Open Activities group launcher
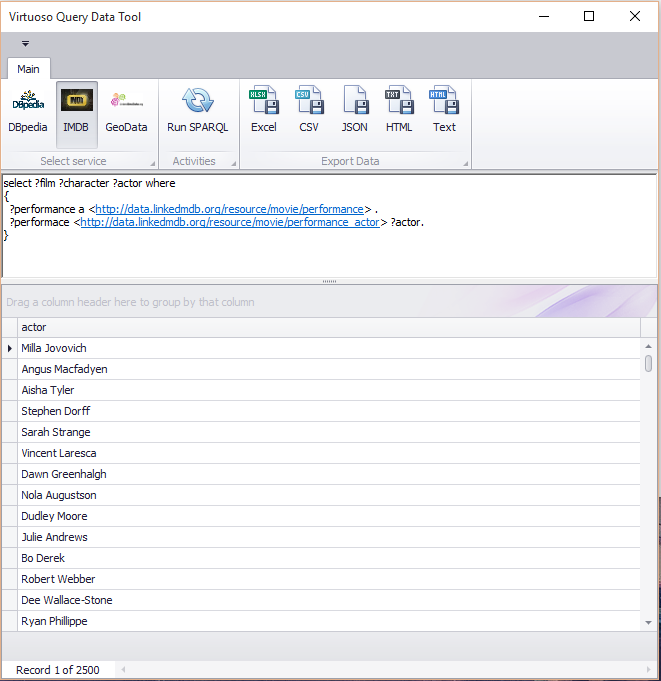Screen dimensions: 661x681 pyautogui.click(x=234, y=164)
